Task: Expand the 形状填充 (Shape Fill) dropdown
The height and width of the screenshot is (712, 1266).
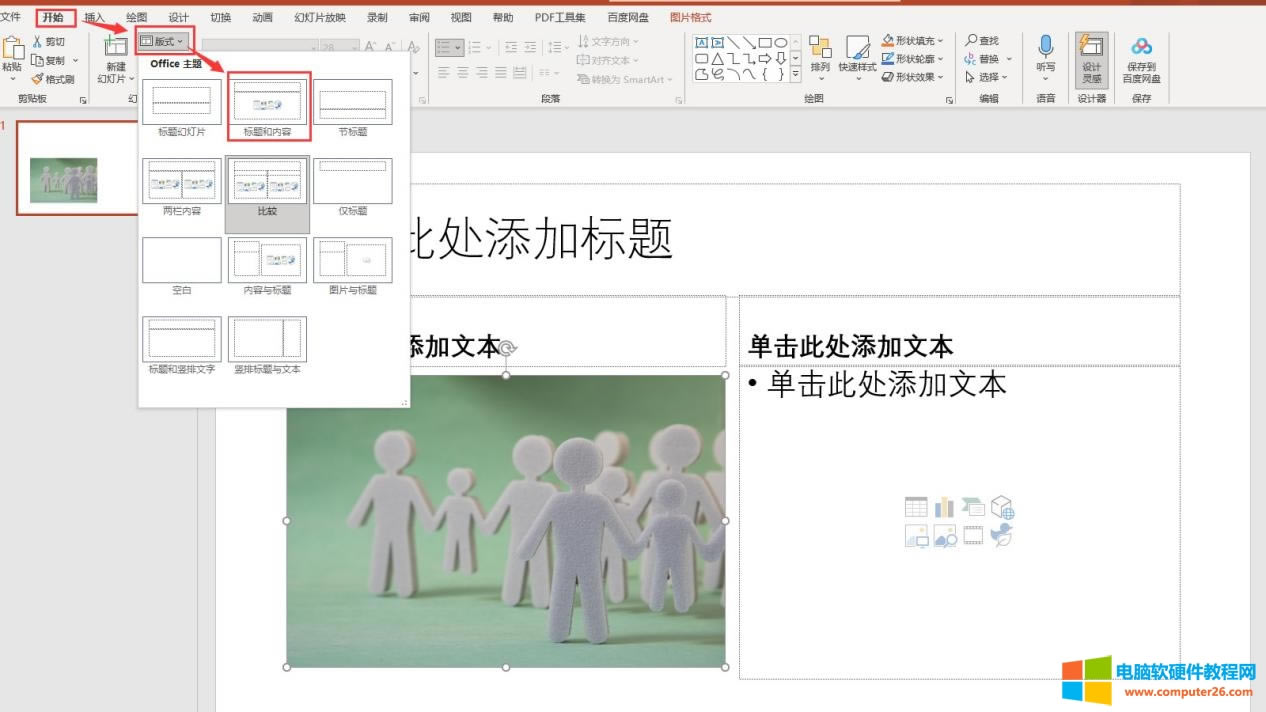Action: (x=912, y=41)
